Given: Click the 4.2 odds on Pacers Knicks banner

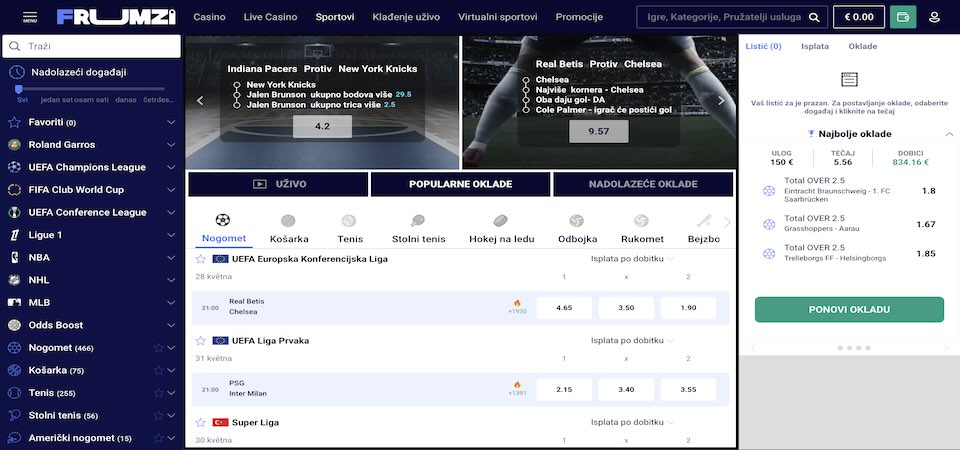Looking at the screenshot, I should 322,127.
